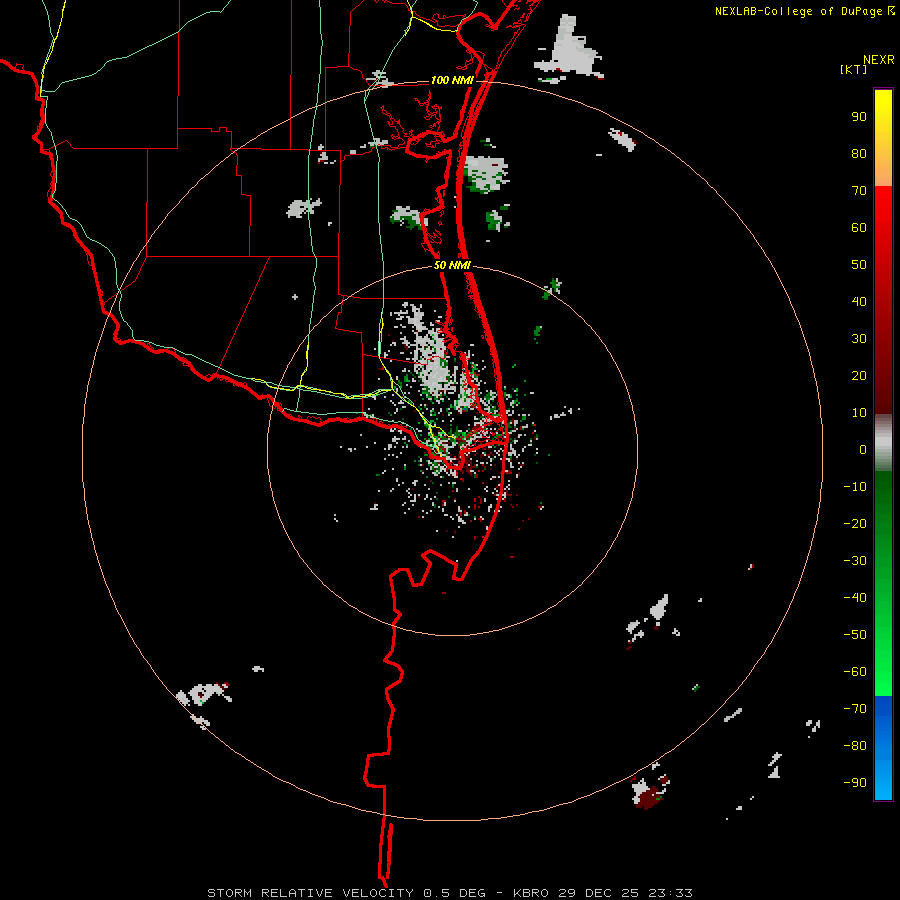The image size is (900, 900).
Task: Click the Storm Relative Velocity caption at bottom
Action: pyautogui.click(x=450, y=893)
